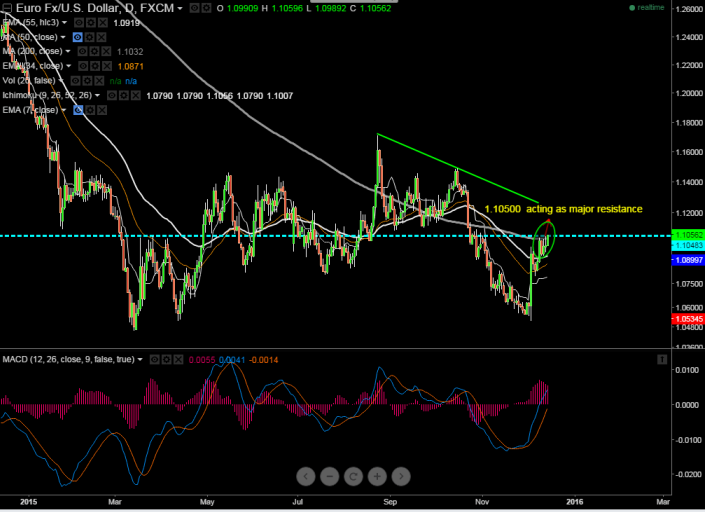The height and width of the screenshot is (512, 705).
Task: Open dropdown arrow beside Euro Fx/U.S. Dollar title
Action: (180, 9)
